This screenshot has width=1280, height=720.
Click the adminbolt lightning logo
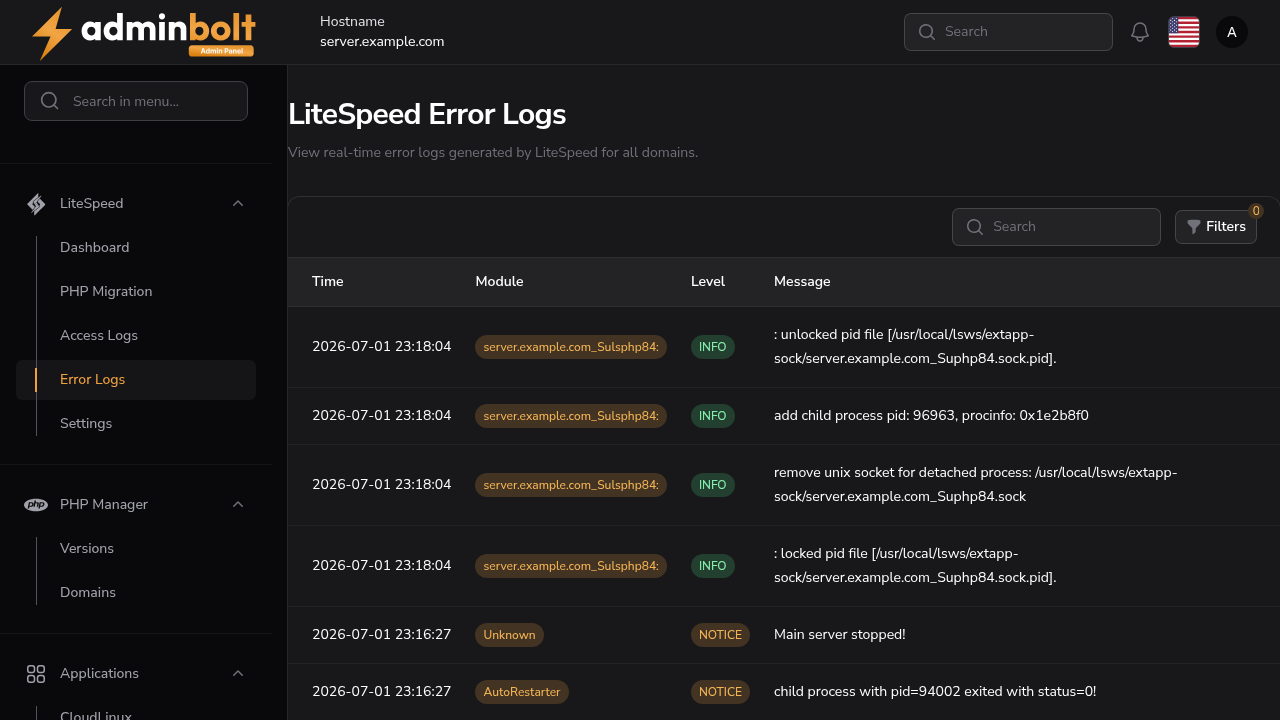coord(143,33)
